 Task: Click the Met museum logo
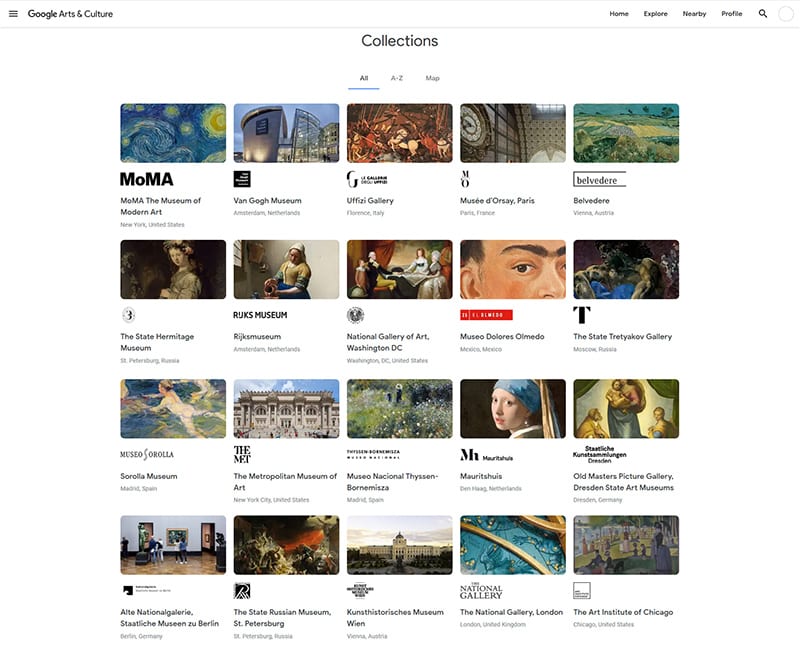pos(242,454)
